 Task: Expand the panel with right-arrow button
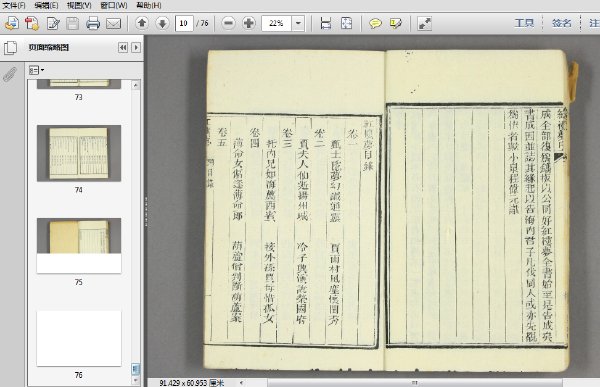point(136,47)
